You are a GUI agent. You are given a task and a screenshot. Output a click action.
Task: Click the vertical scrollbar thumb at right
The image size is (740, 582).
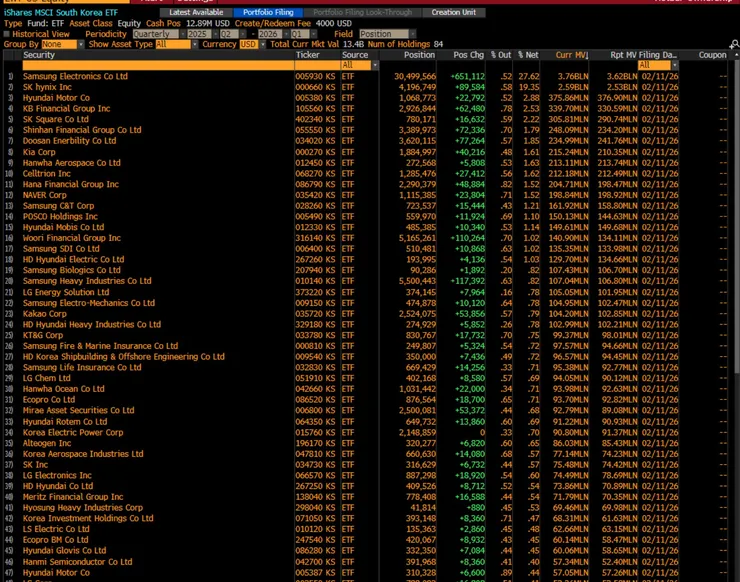pos(737,217)
